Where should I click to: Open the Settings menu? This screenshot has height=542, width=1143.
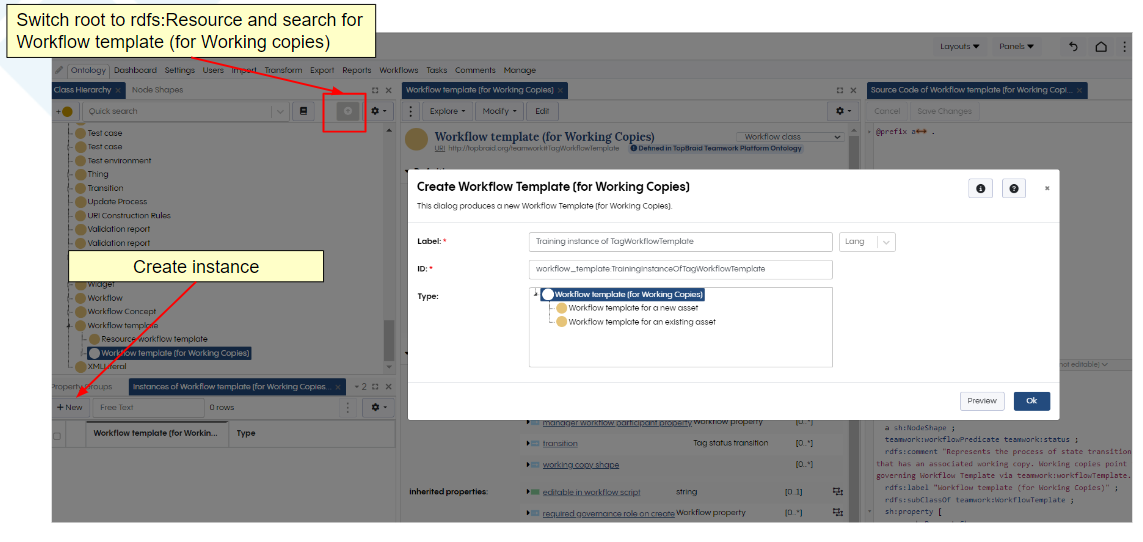click(x=179, y=70)
